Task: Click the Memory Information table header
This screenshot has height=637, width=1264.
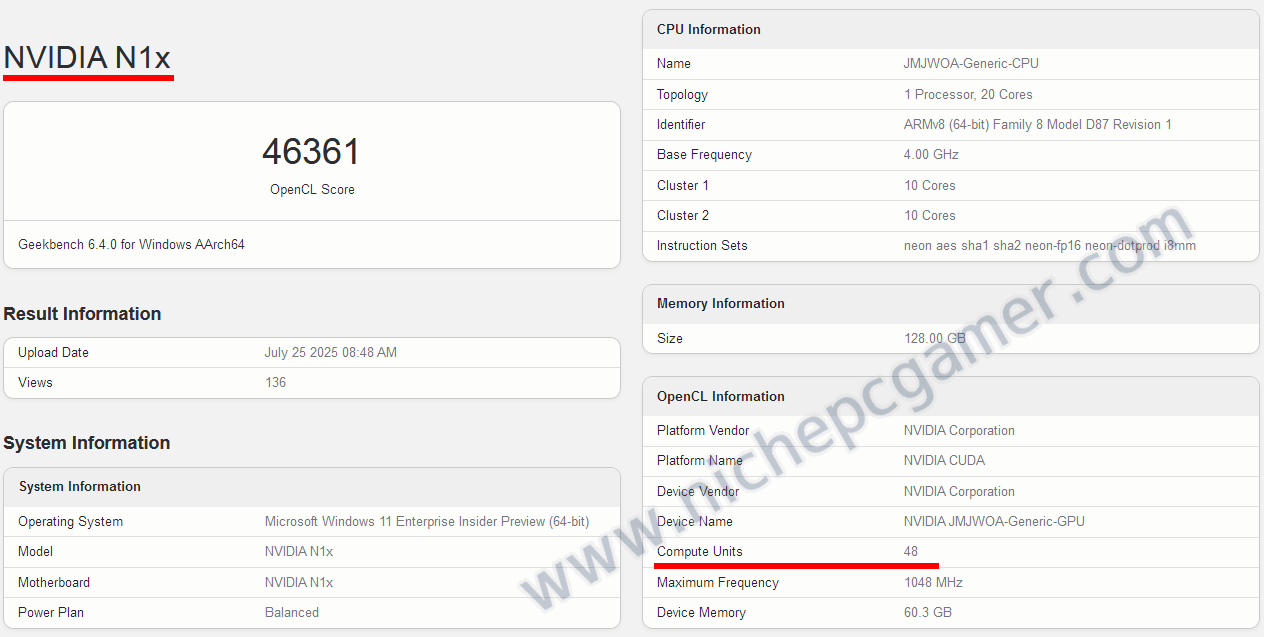Action: click(x=721, y=303)
